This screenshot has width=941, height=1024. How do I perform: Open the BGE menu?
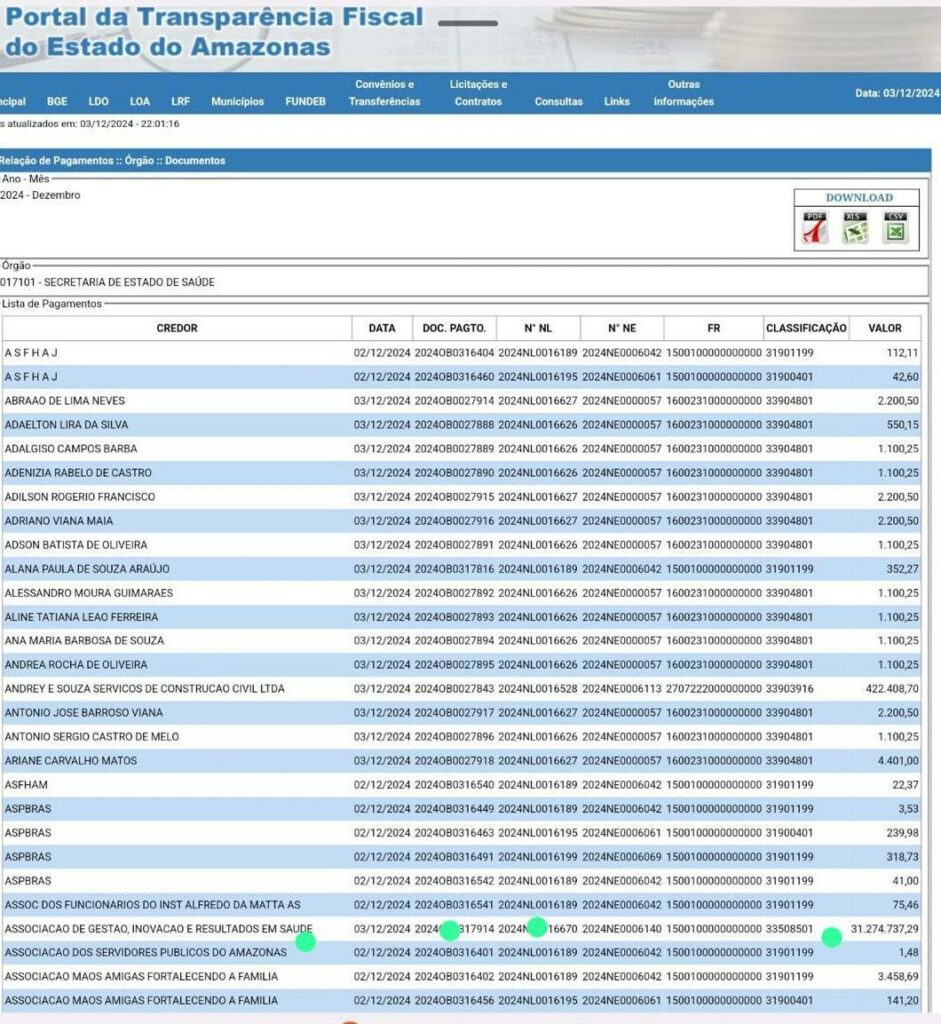pyautogui.click(x=57, y=101)
